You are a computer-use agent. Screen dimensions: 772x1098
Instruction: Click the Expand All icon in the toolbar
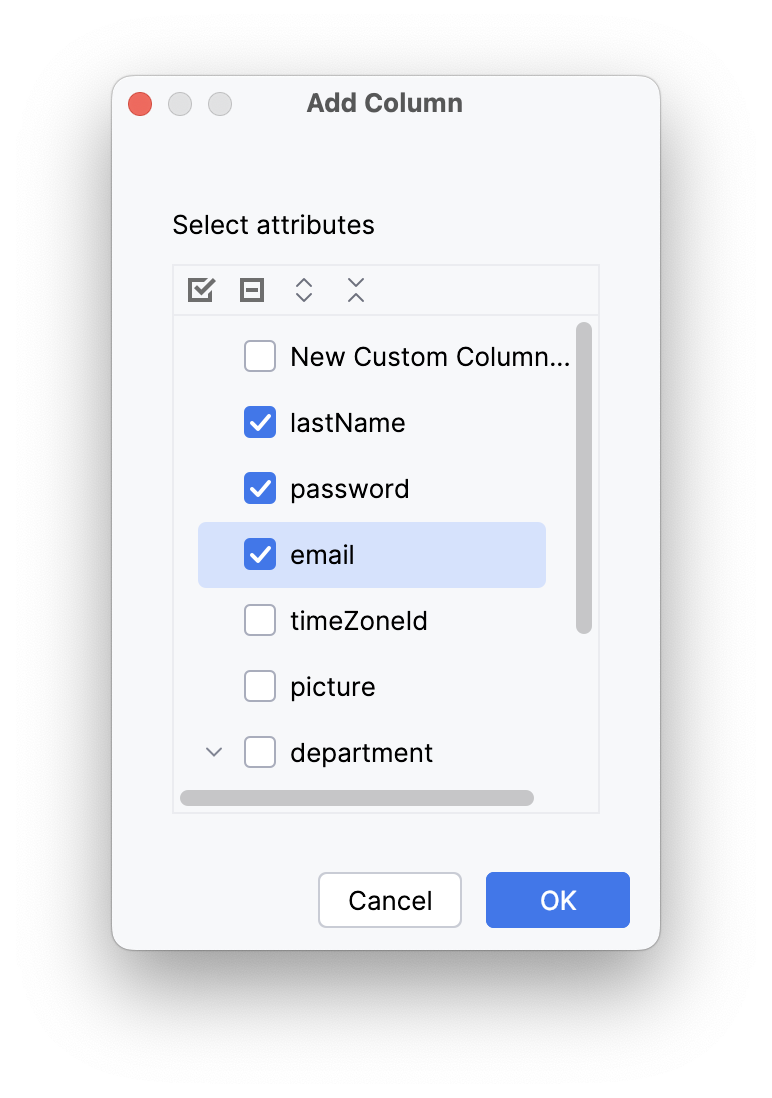(303, 289)
